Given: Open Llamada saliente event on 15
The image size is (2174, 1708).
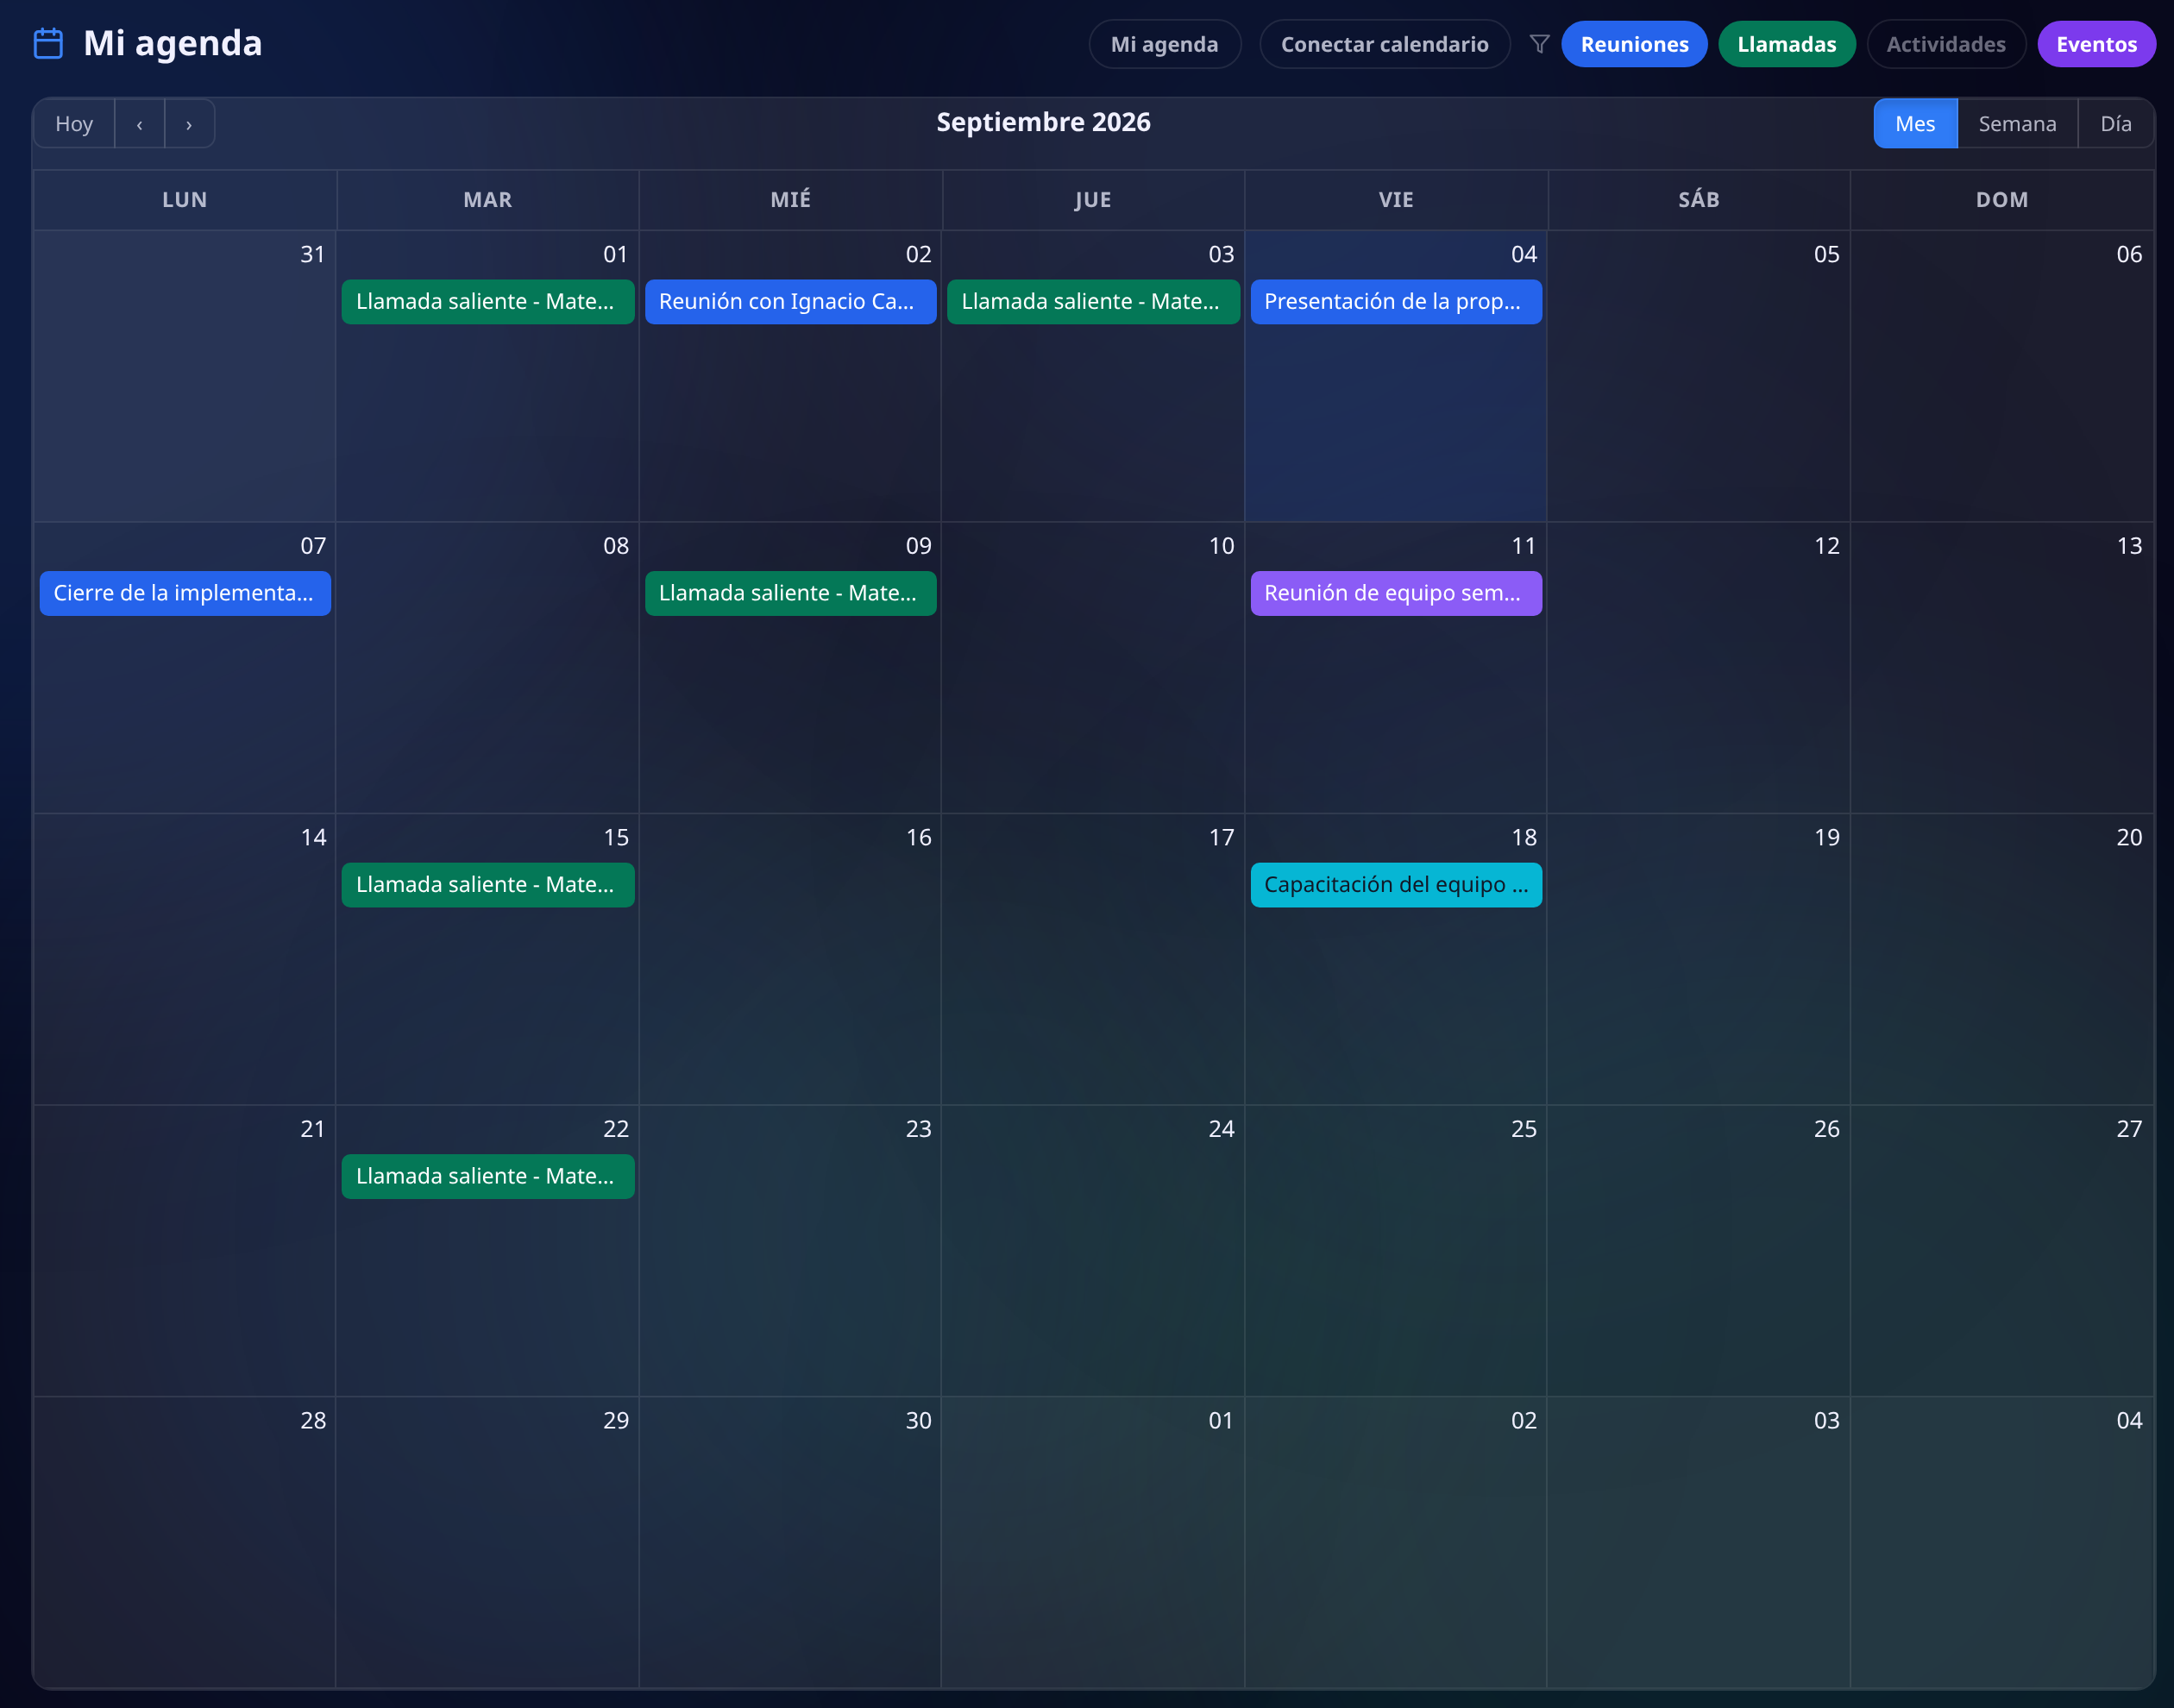Looking at the screenshot, I should (488, 885).
